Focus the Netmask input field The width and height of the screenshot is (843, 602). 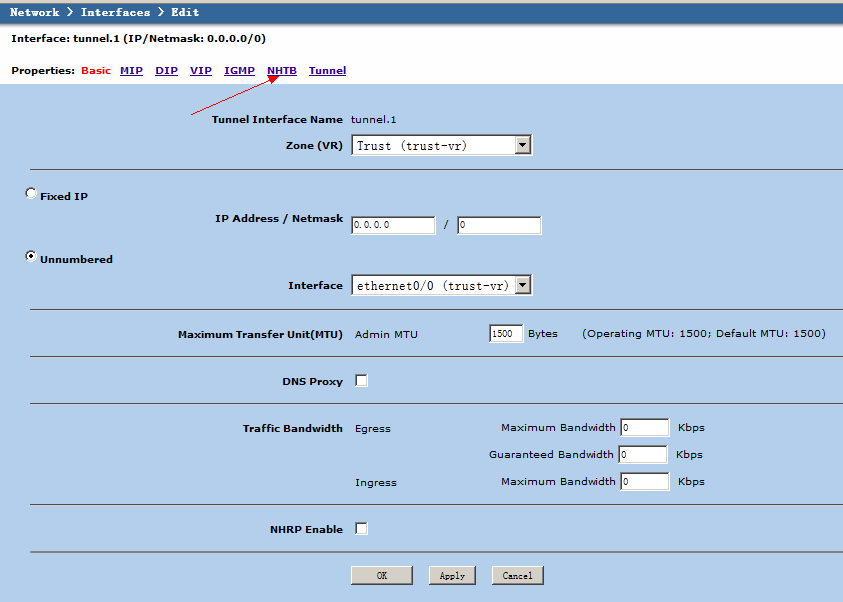click(x=498, y=226)
